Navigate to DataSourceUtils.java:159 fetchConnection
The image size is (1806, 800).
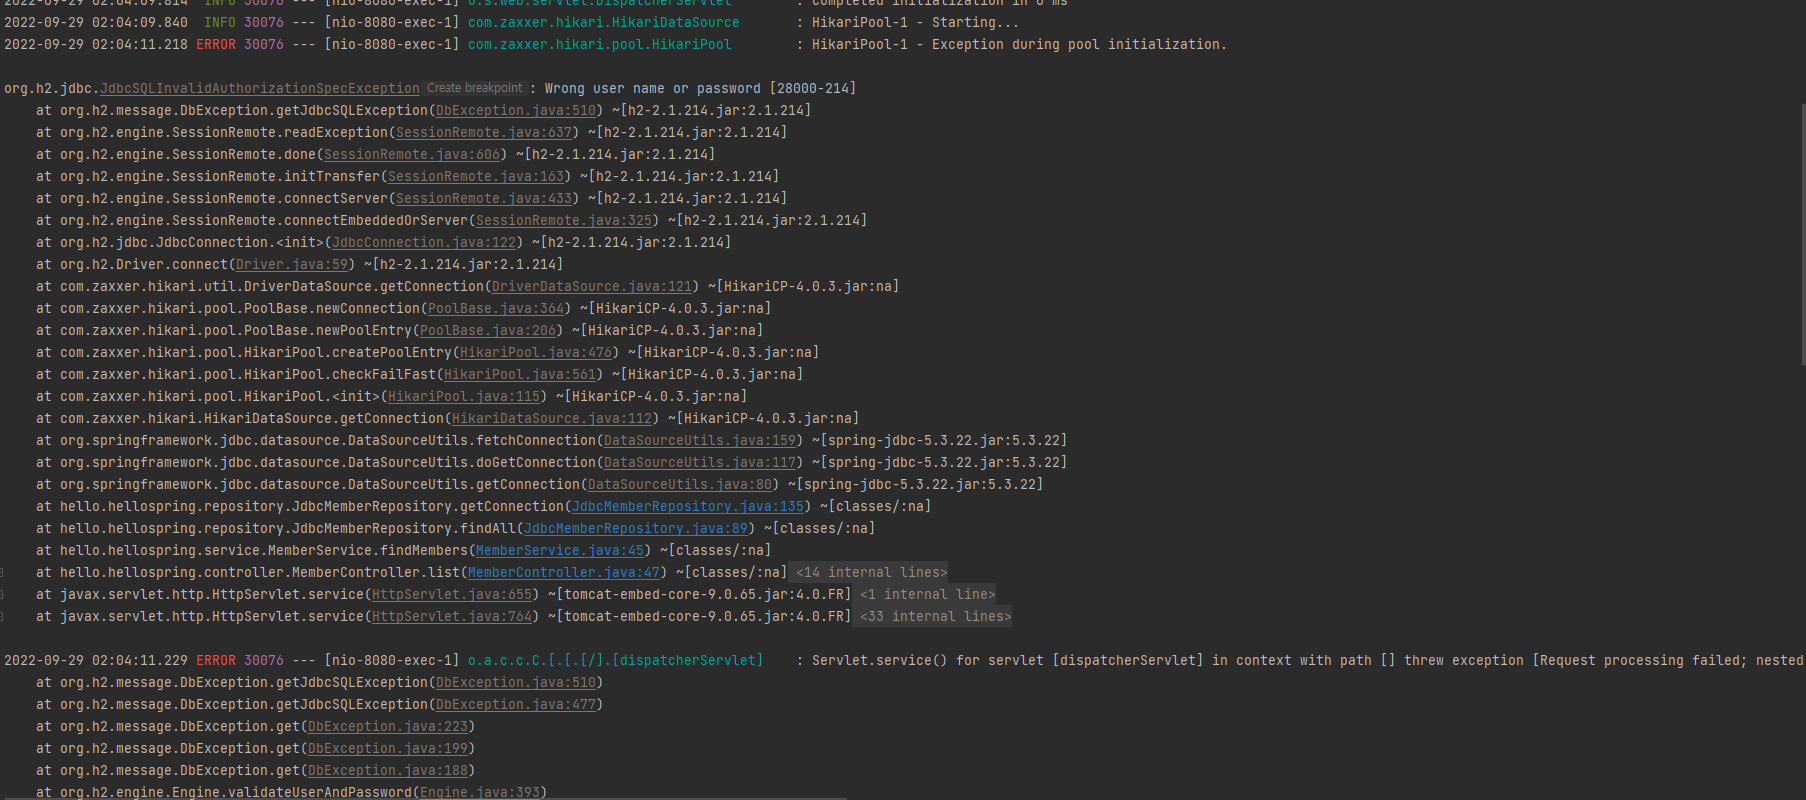click(700, 440)
